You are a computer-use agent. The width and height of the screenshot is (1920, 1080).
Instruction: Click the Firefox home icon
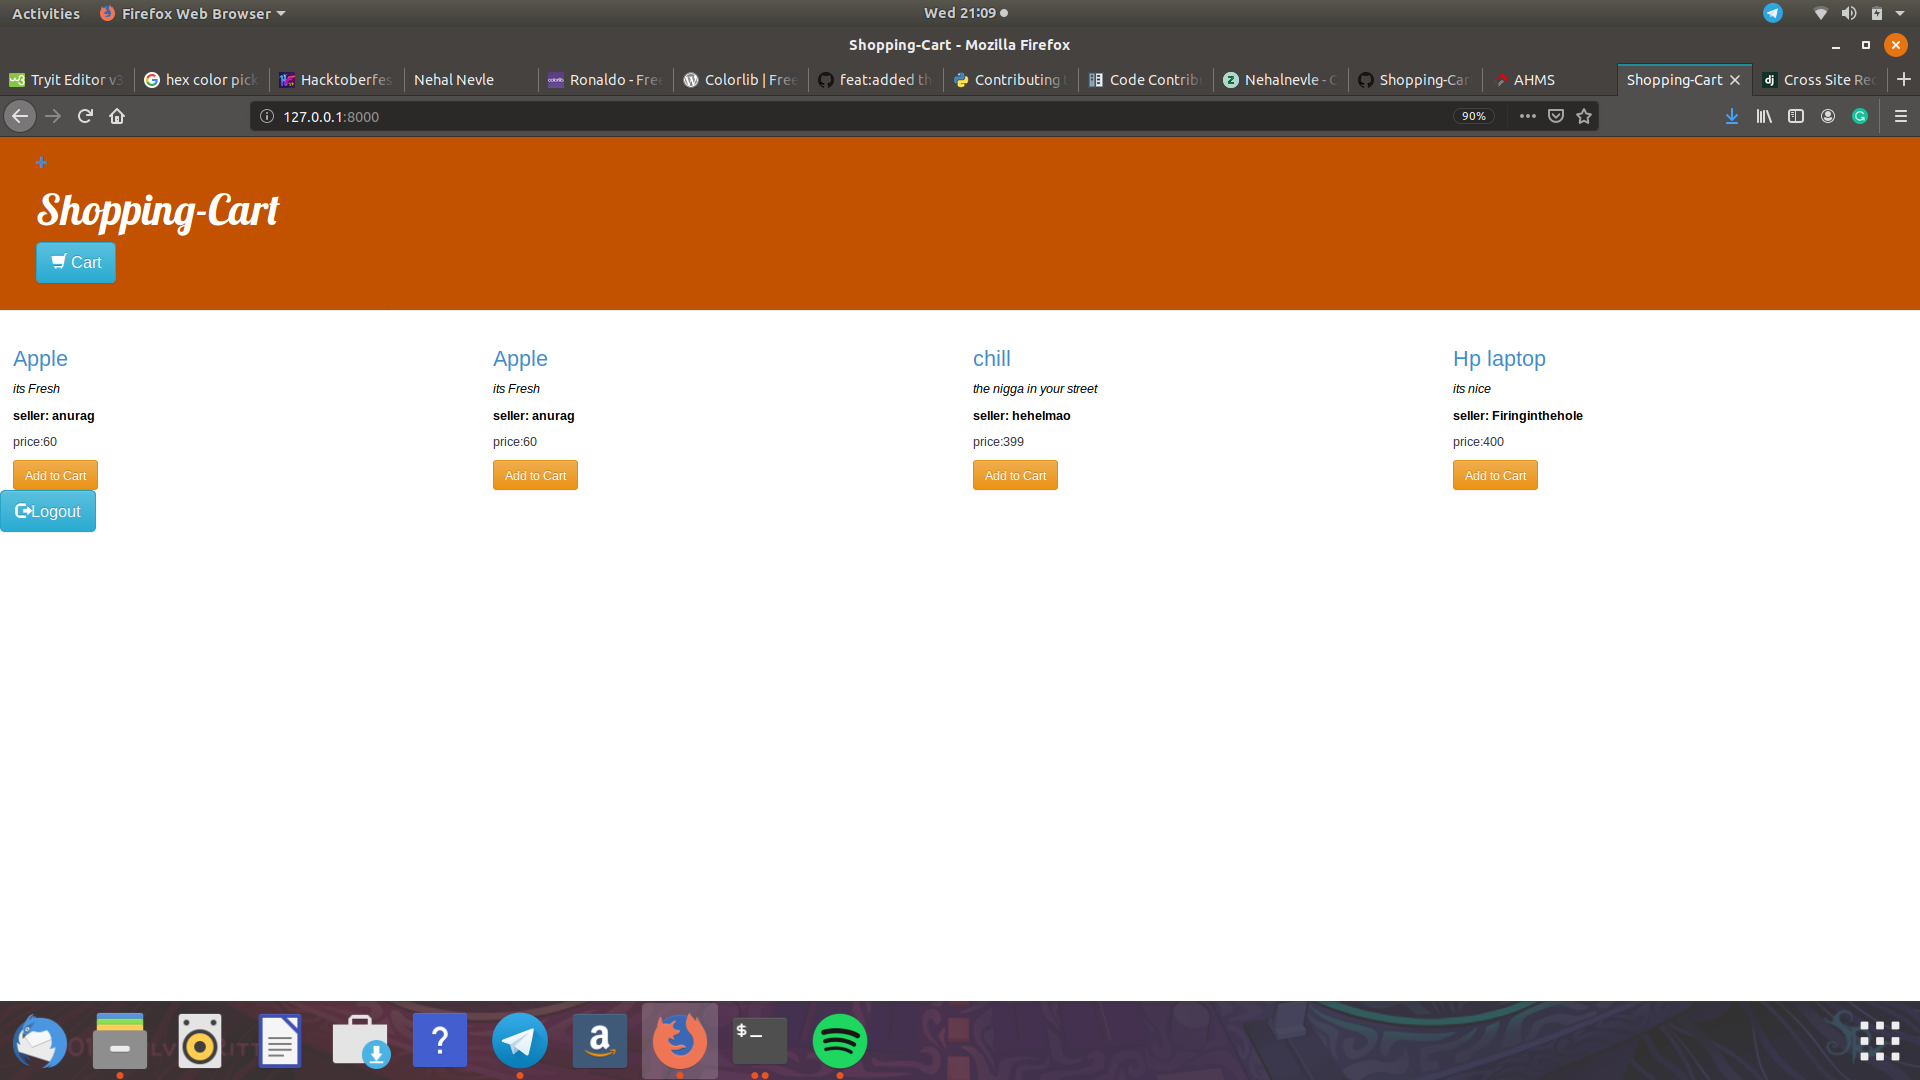pyautogui.click(x=117, y=116)
